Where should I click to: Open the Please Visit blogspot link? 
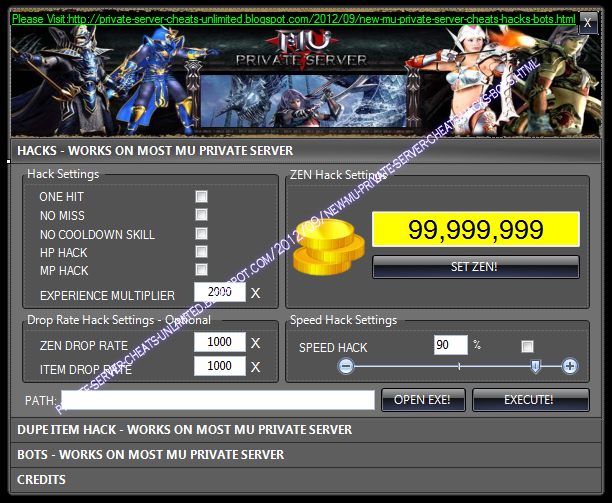click(x=294, y=19)
